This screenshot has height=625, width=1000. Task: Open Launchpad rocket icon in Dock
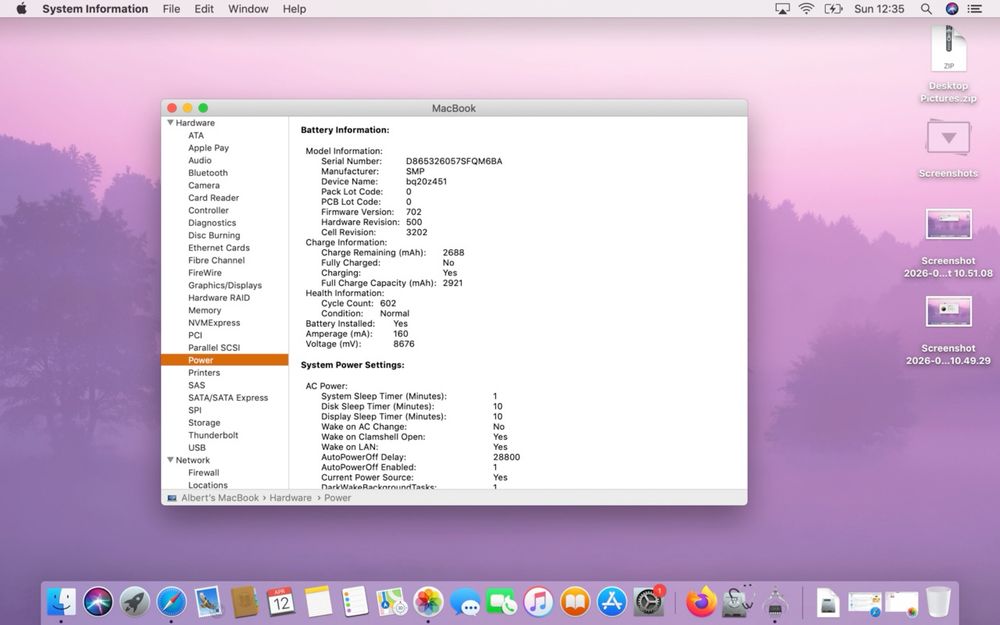coord(135,601)
